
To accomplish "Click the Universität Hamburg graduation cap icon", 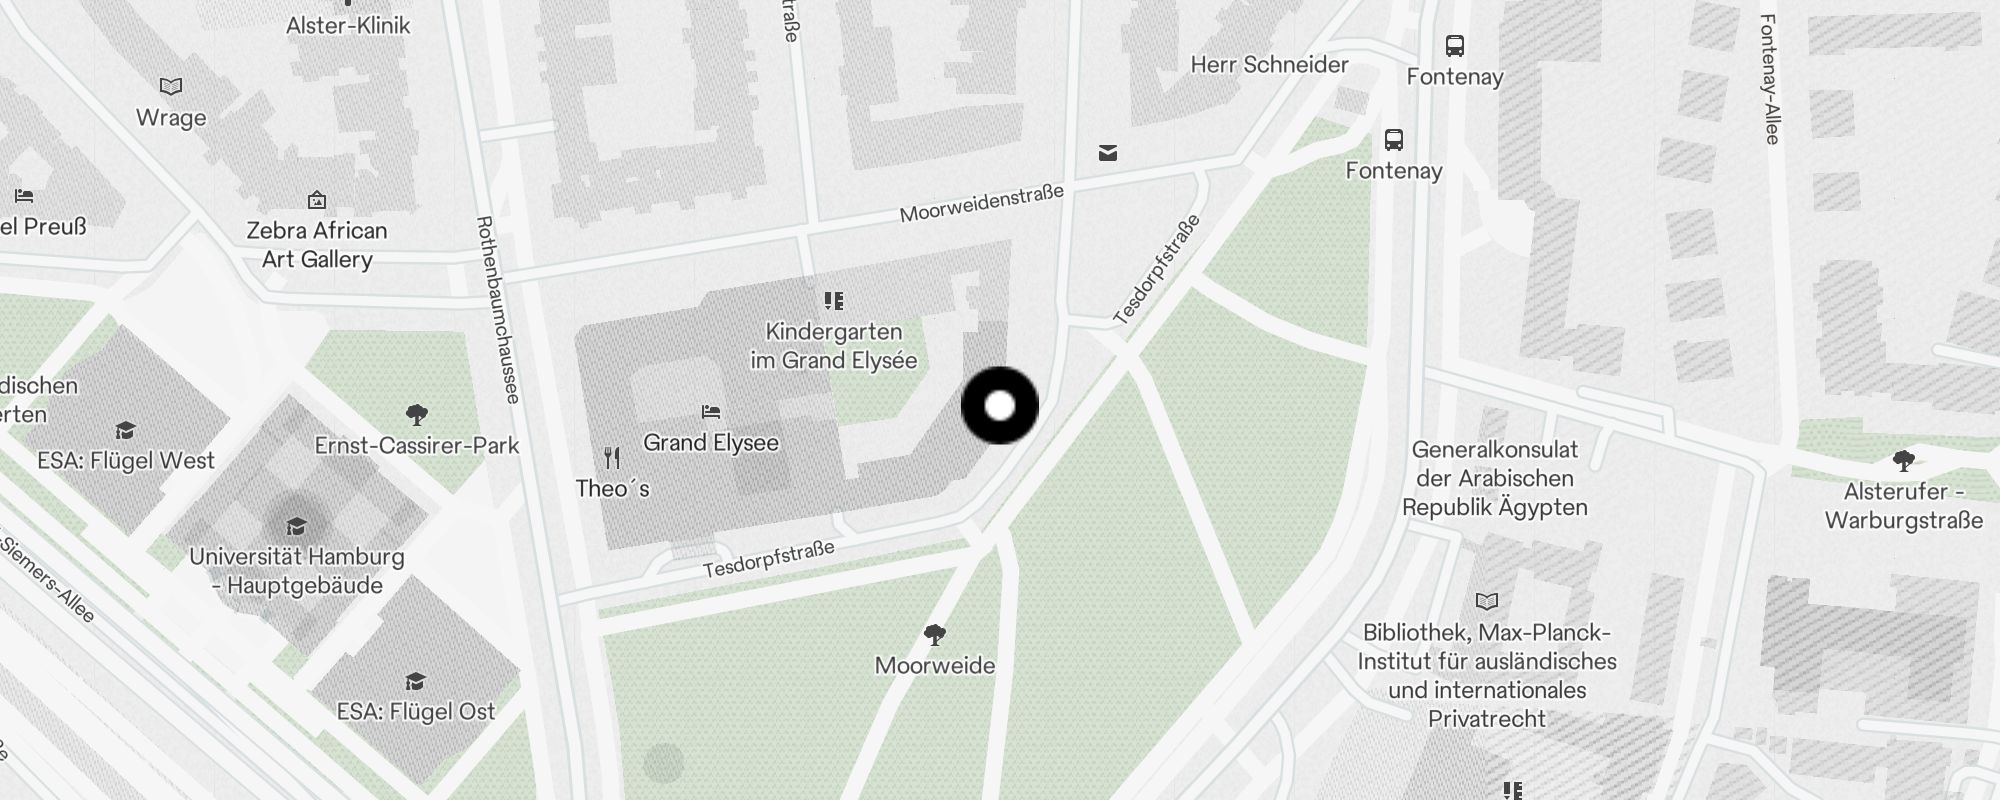I will 296,526.
